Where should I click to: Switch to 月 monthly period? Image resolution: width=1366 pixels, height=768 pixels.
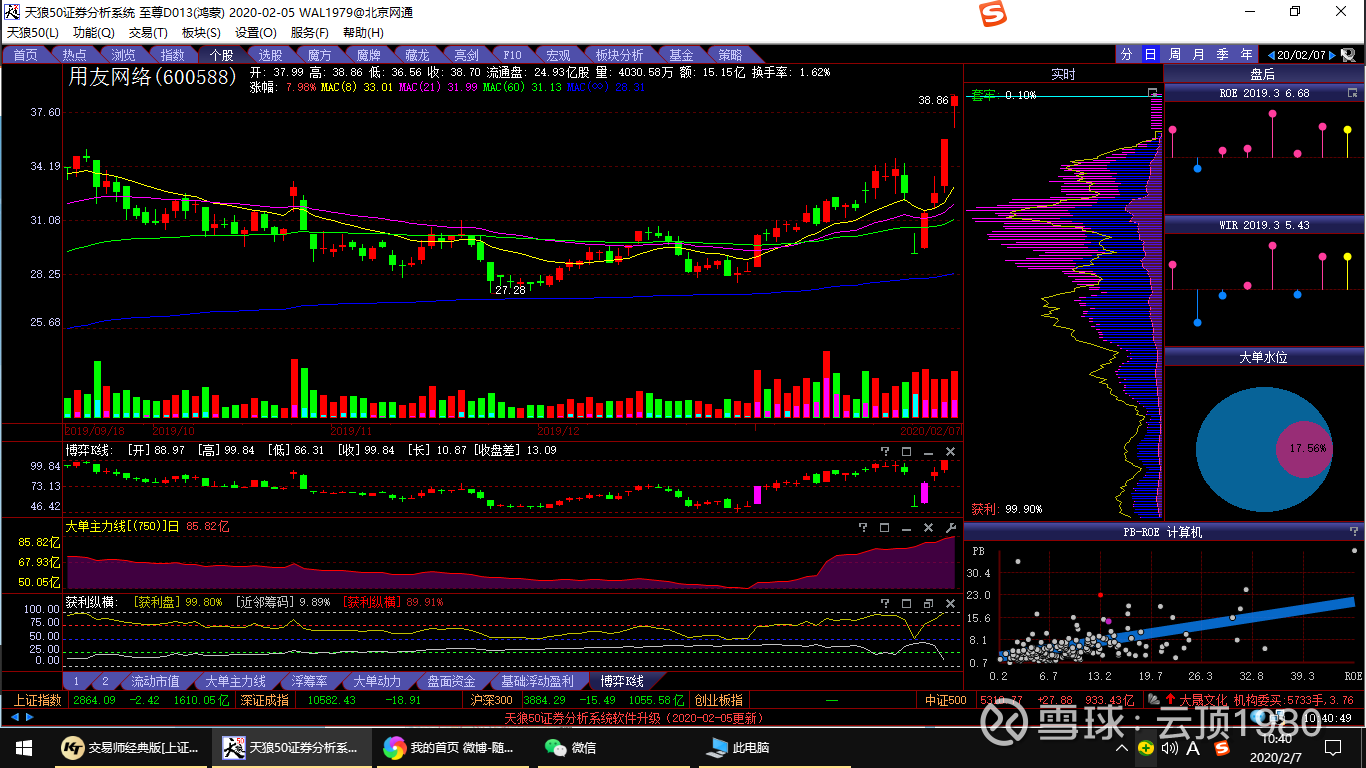(x=1198, y=55)
